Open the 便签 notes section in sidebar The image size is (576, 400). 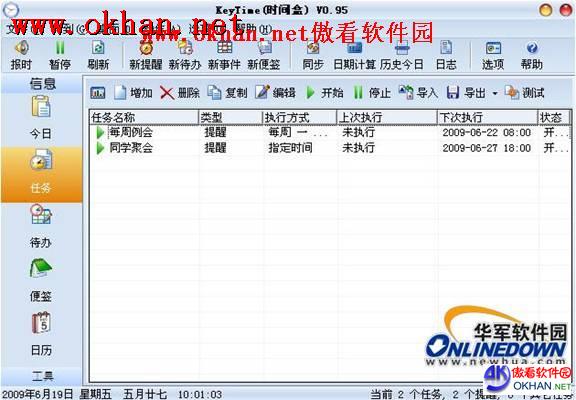[41, 281]
